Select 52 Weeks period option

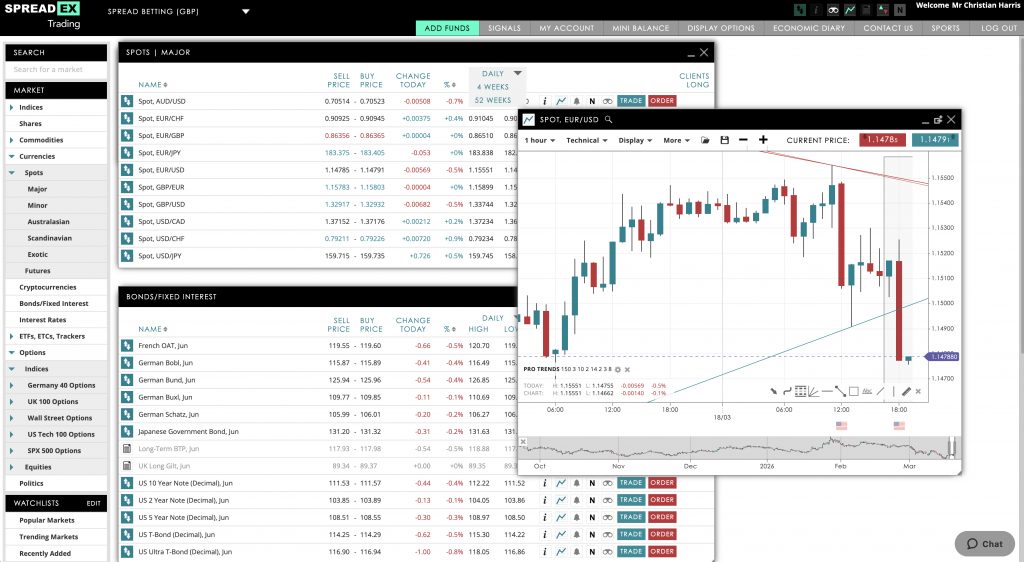coord(493,100)
